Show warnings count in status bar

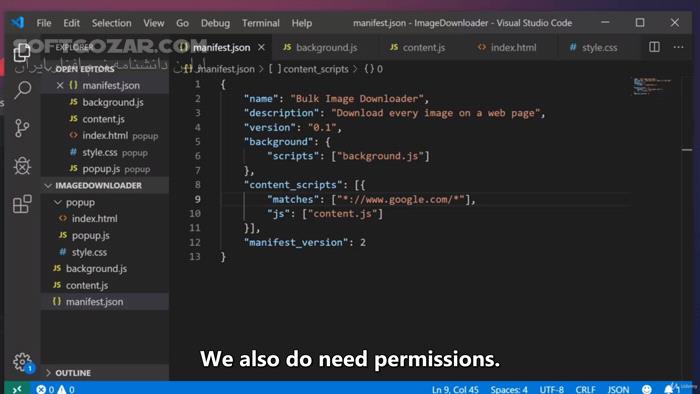[x=66, y=389]
